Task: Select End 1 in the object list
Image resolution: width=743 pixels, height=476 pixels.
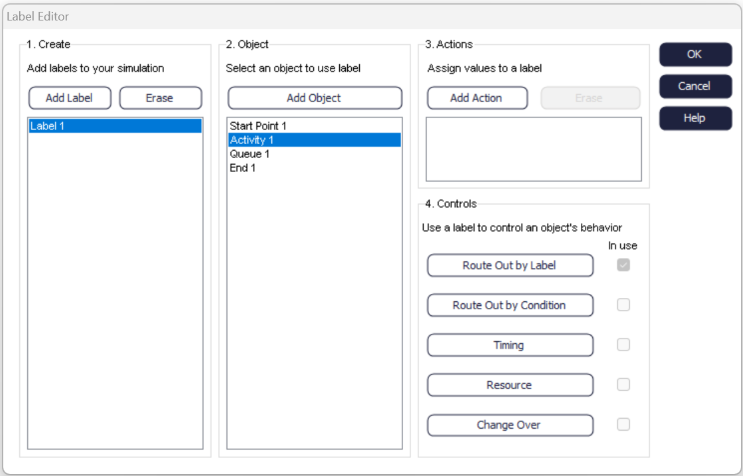Action: click(x=243, y=168)
